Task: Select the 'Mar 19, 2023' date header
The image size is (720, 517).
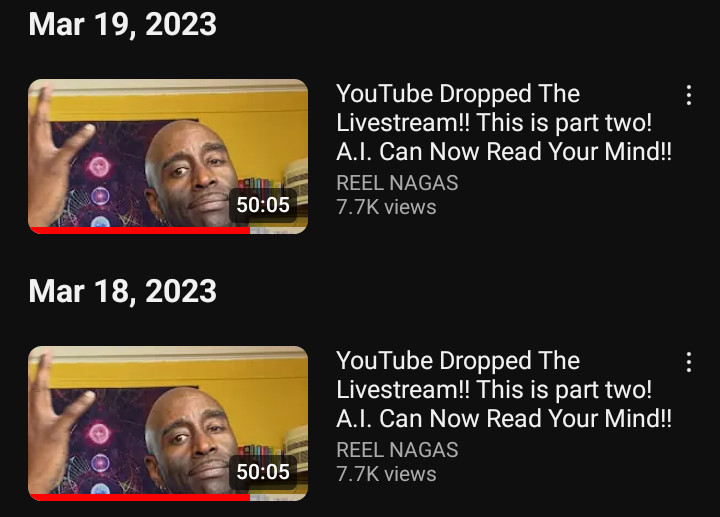Action: tap(123, 24)
